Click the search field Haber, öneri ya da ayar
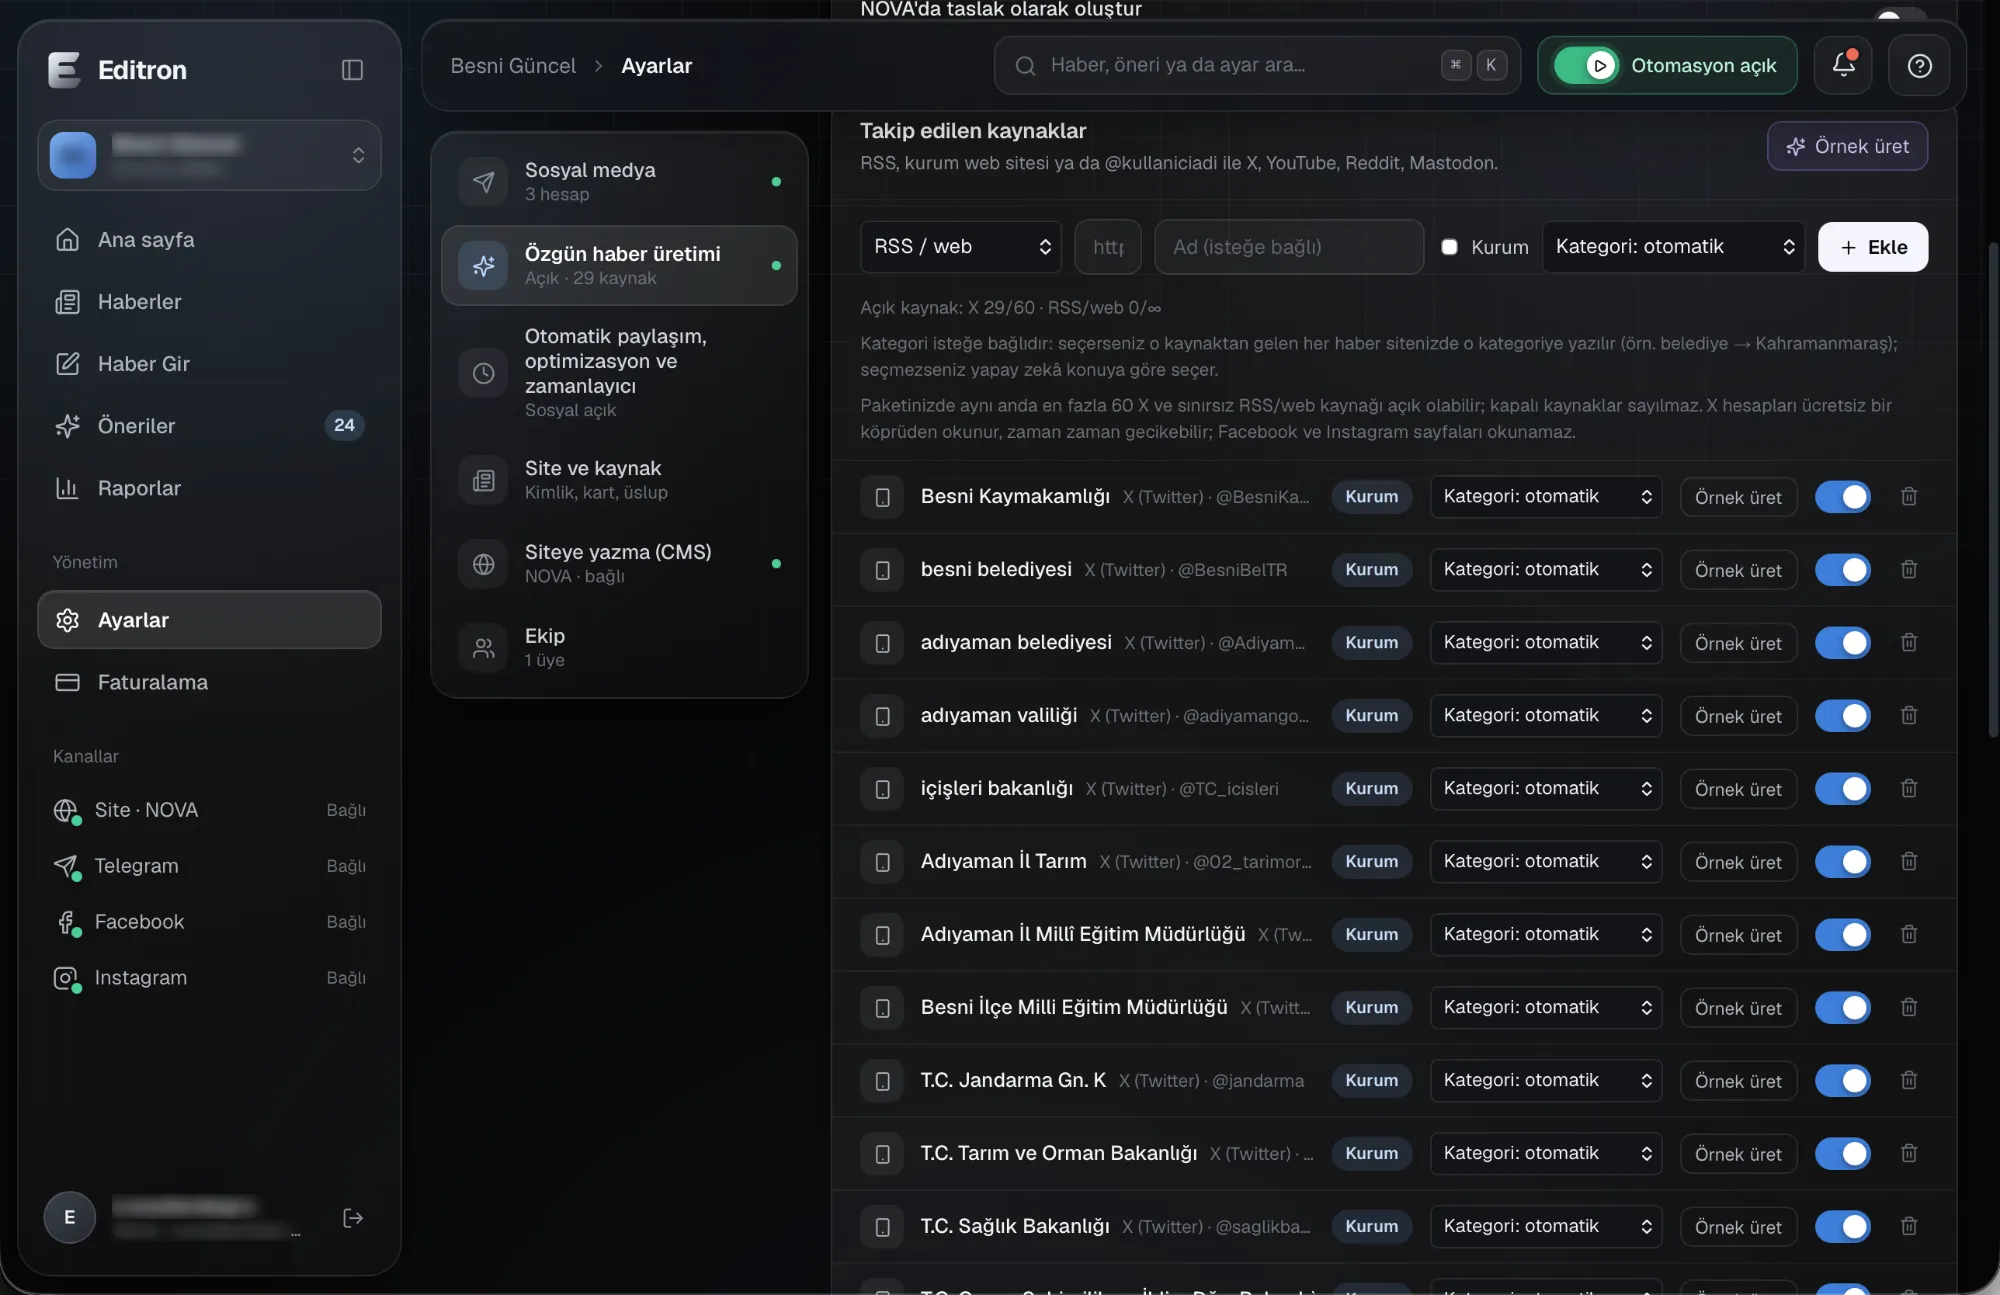The width and height of the screenshot is (2000, 1295). pos(1257,66)
